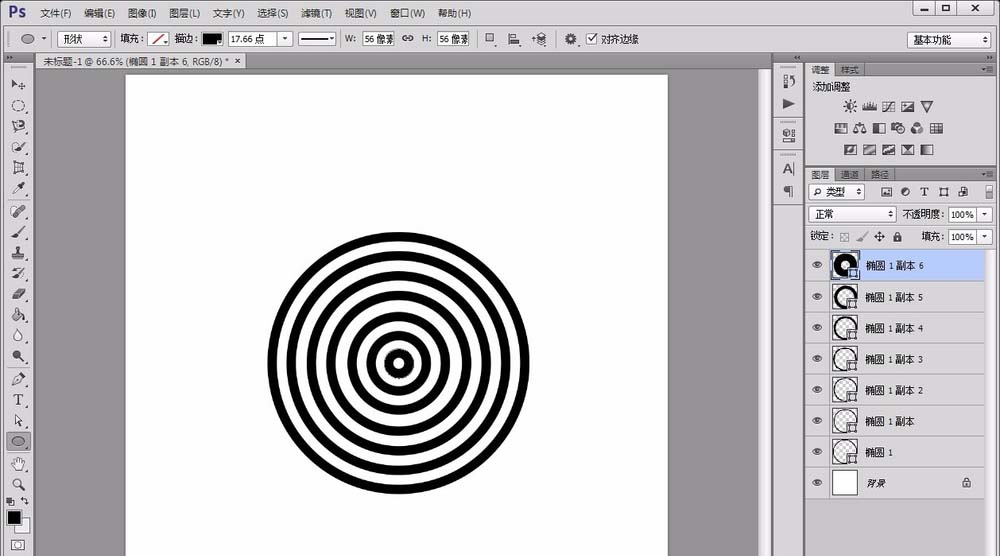Open the 形状 tool mode dropdown
Screen dimensions: 1000x556
click(84, 39)
